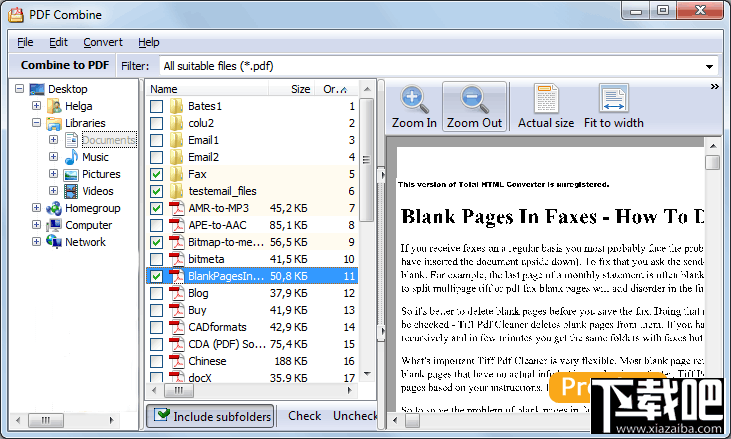Select the docX file row

click(252, 377)
